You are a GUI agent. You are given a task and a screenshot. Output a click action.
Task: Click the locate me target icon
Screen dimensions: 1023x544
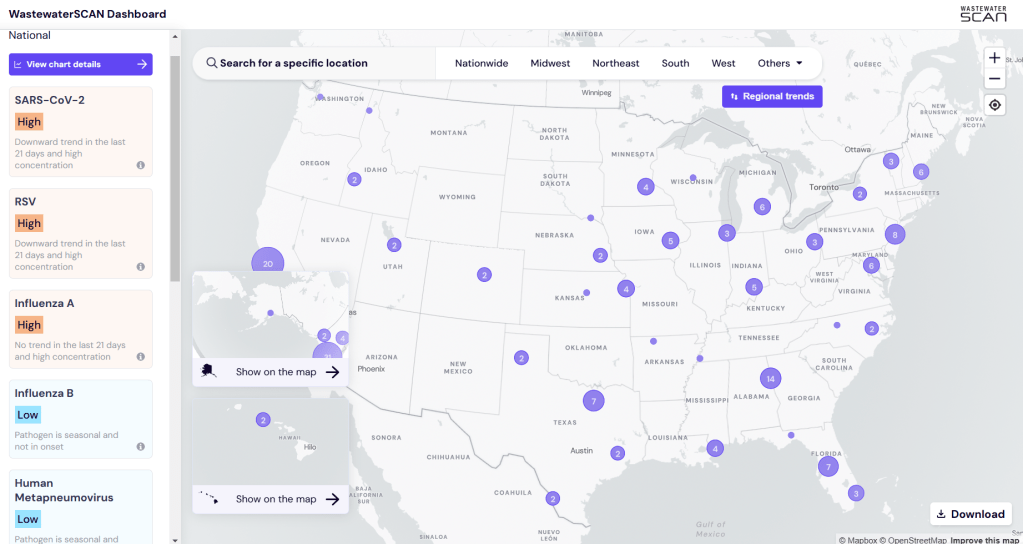pyautogui.click(x=994, y=105)
